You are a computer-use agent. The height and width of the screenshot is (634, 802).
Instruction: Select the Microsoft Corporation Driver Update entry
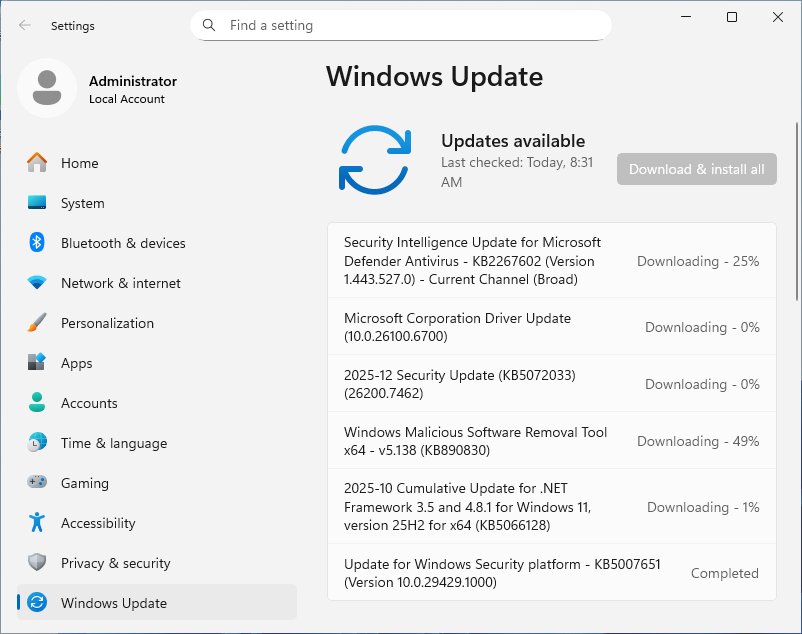point(552,326)
